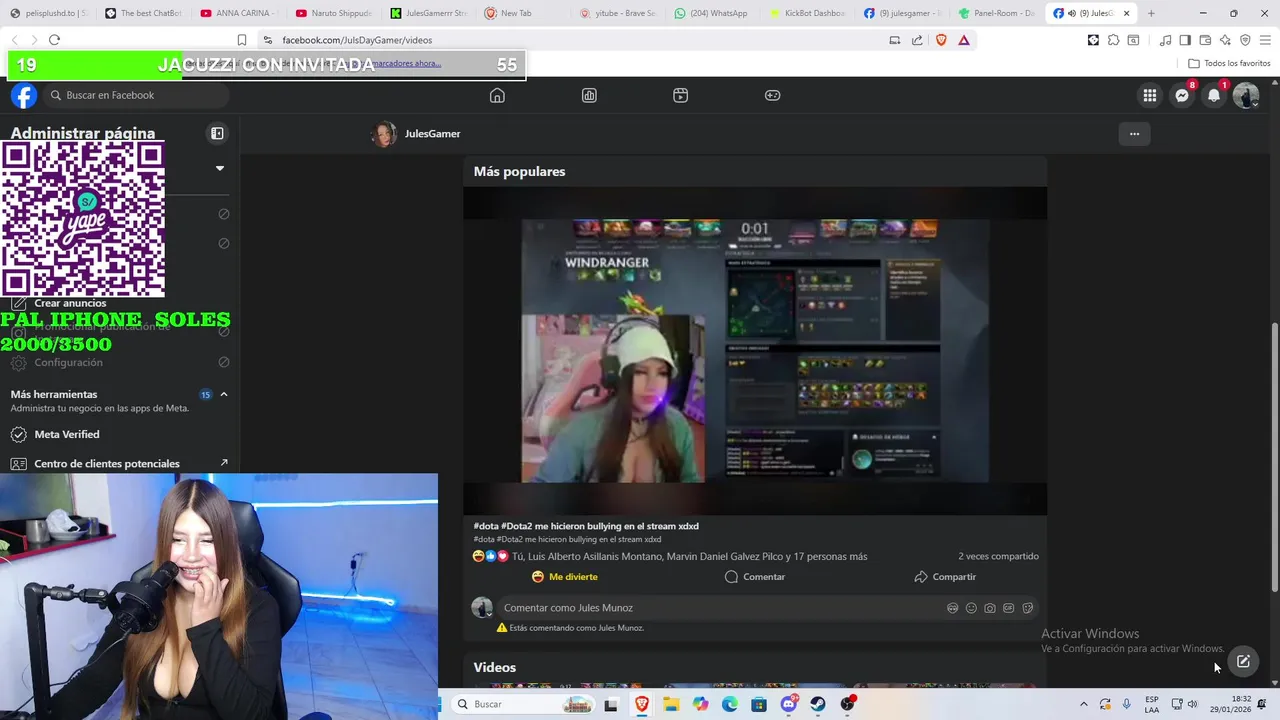Show hidden system tray icons
Image resolution: width=1280 pixels, height=720 pixels.
tap(1083, 704)
